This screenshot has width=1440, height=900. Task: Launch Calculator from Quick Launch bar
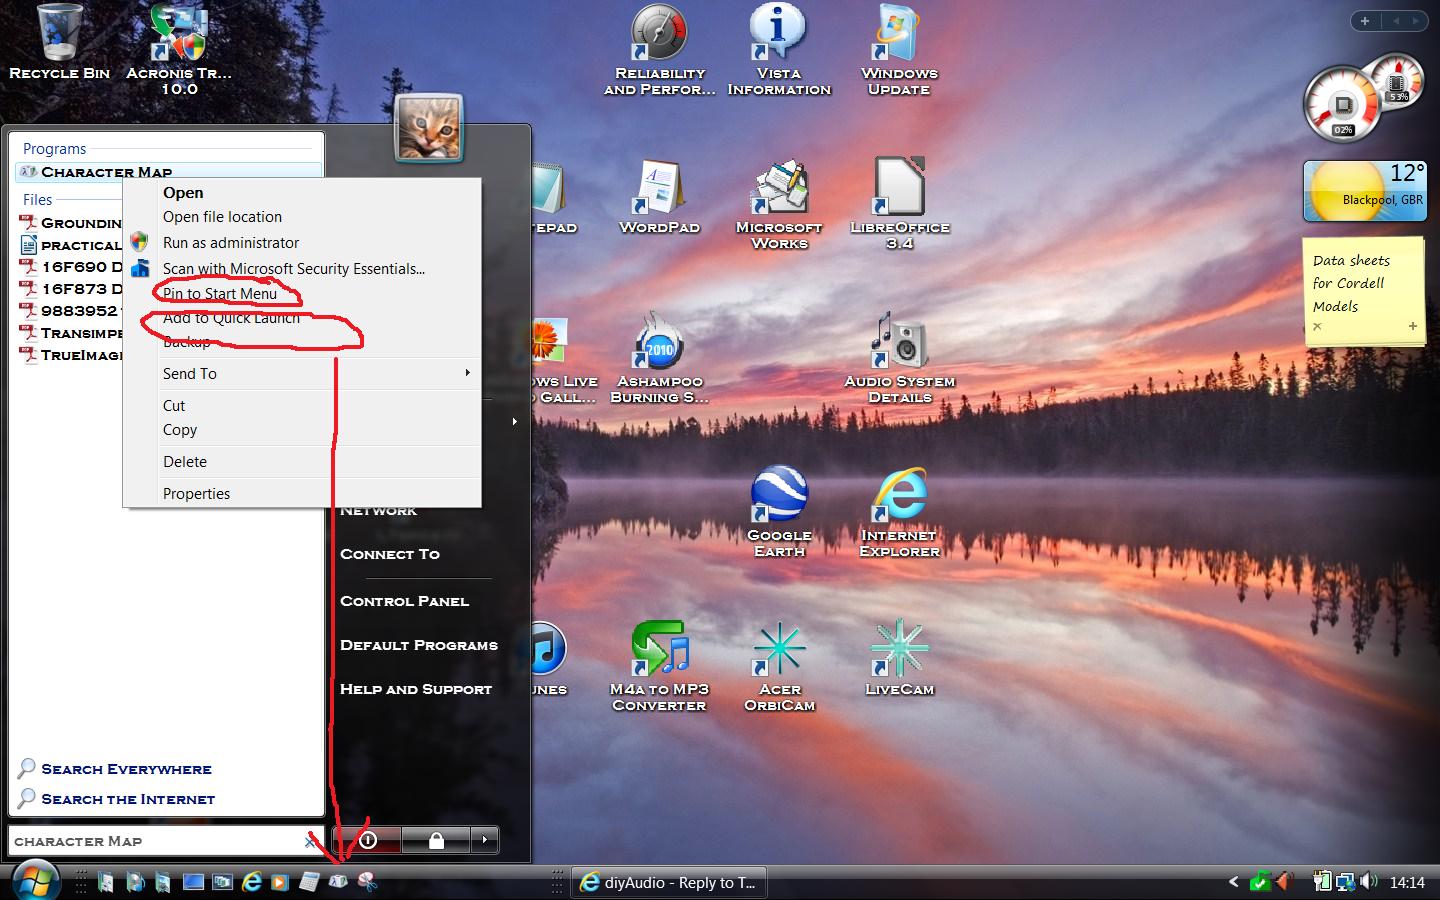tap(309, 882)
